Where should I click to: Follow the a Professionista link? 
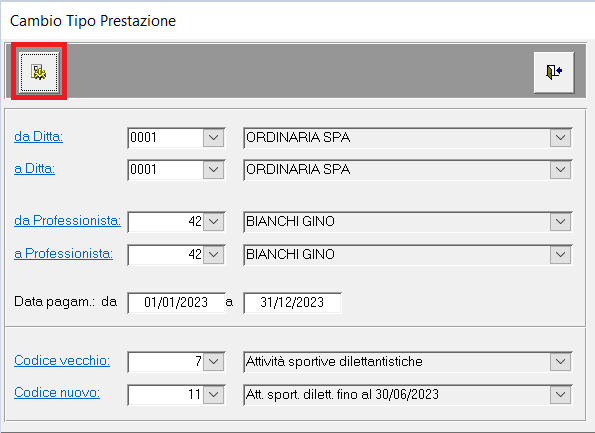(x=63, y=253)
